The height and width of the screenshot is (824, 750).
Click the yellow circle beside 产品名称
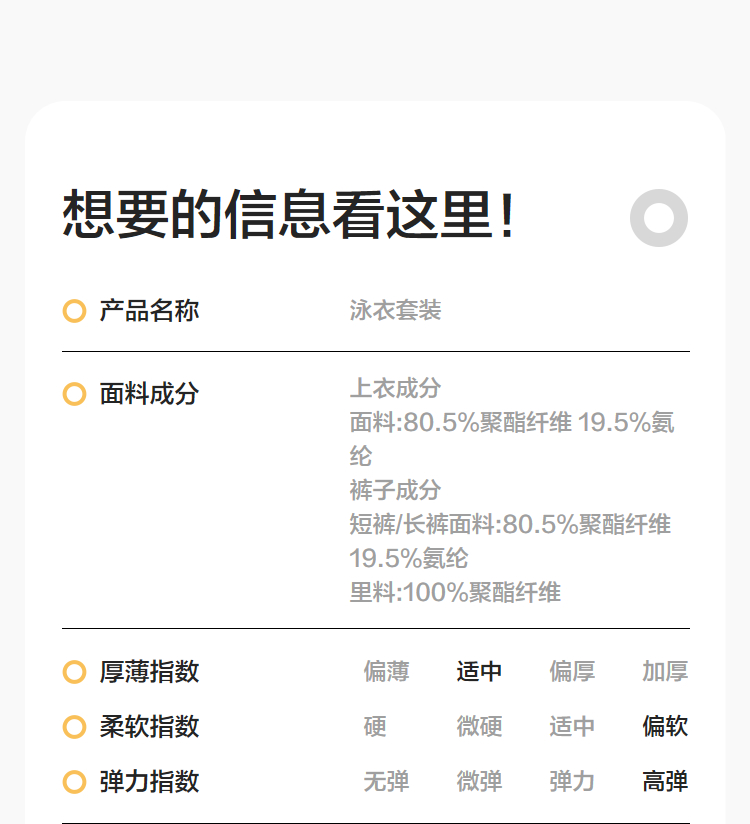click(74, 311)
